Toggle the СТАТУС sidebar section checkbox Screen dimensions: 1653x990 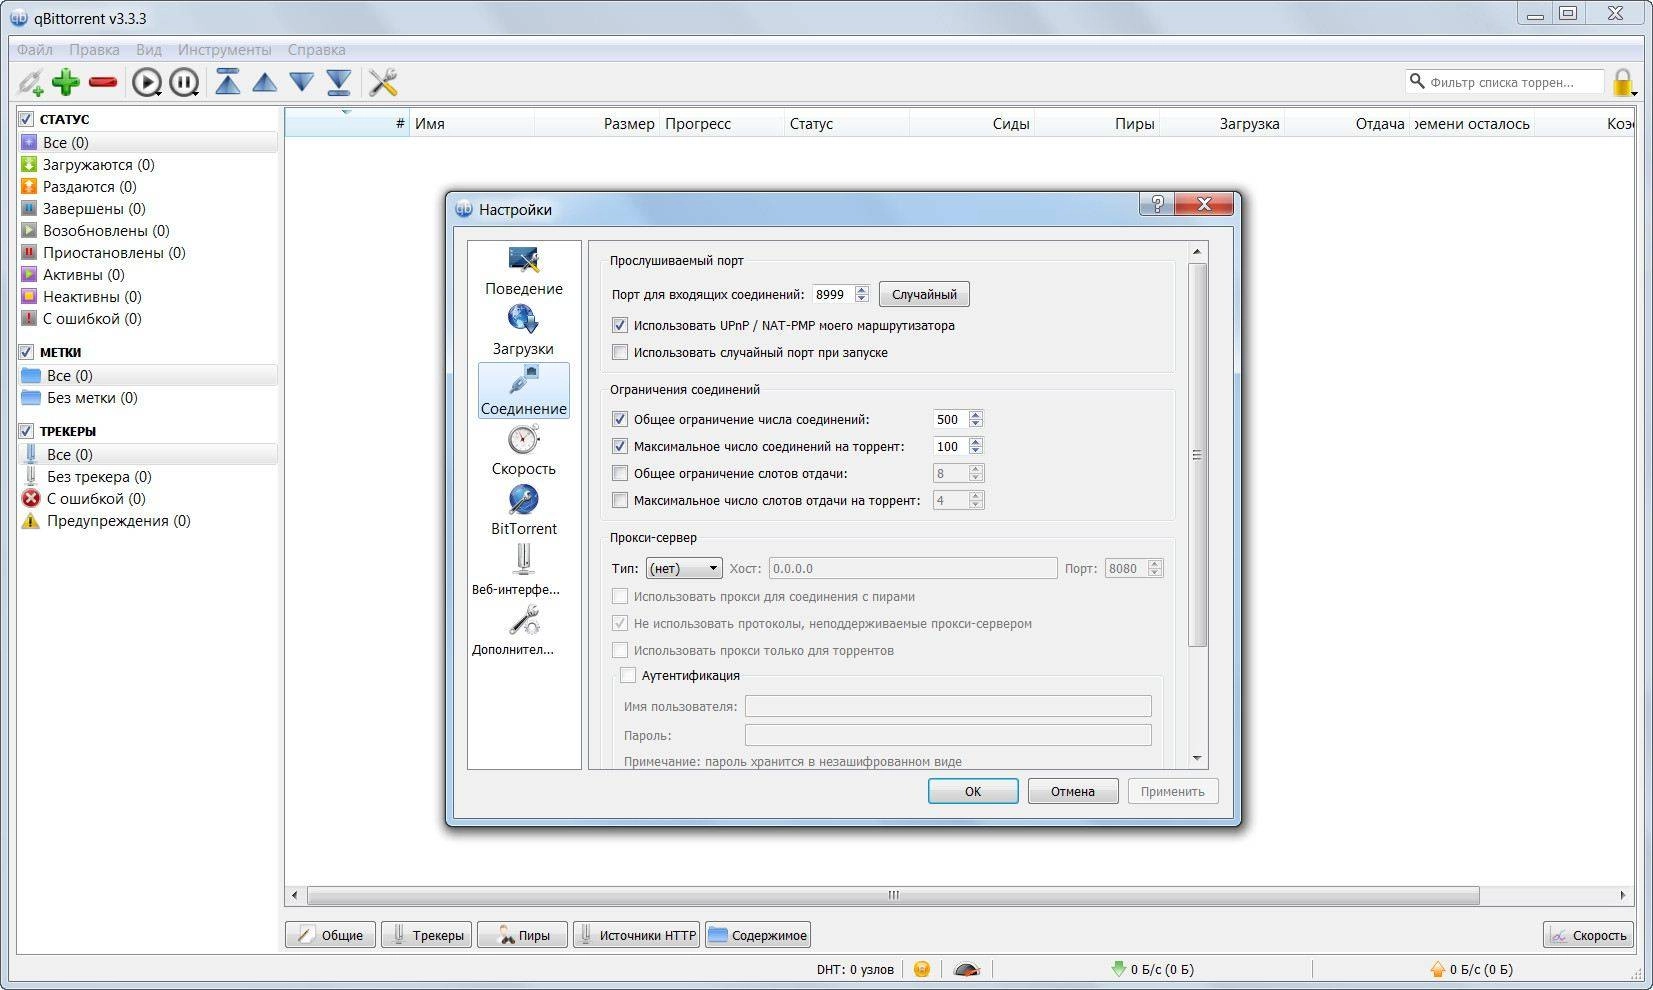point(27,119)
